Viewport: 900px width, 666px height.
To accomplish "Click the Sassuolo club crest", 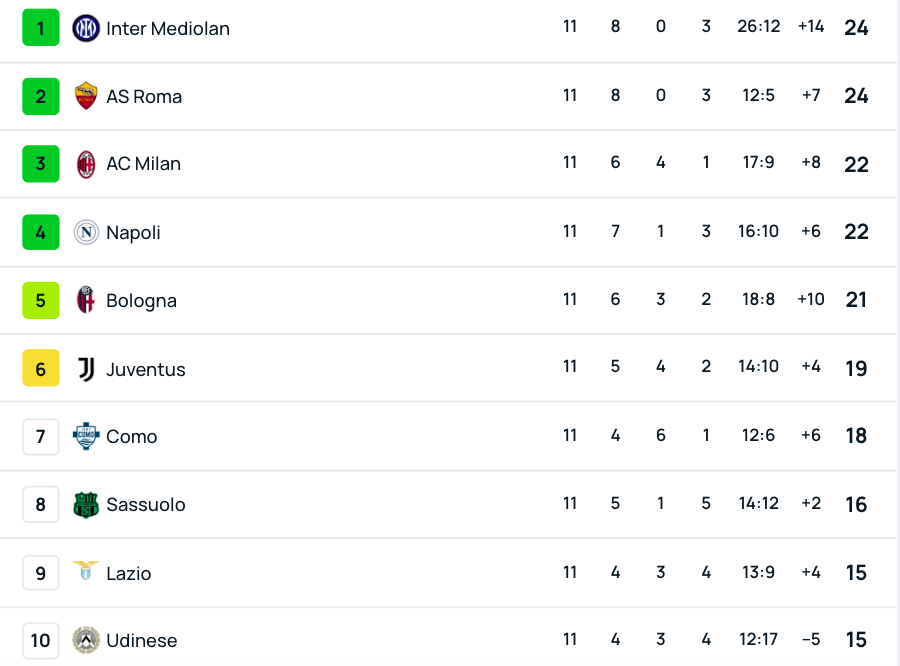I will point(87,505).
